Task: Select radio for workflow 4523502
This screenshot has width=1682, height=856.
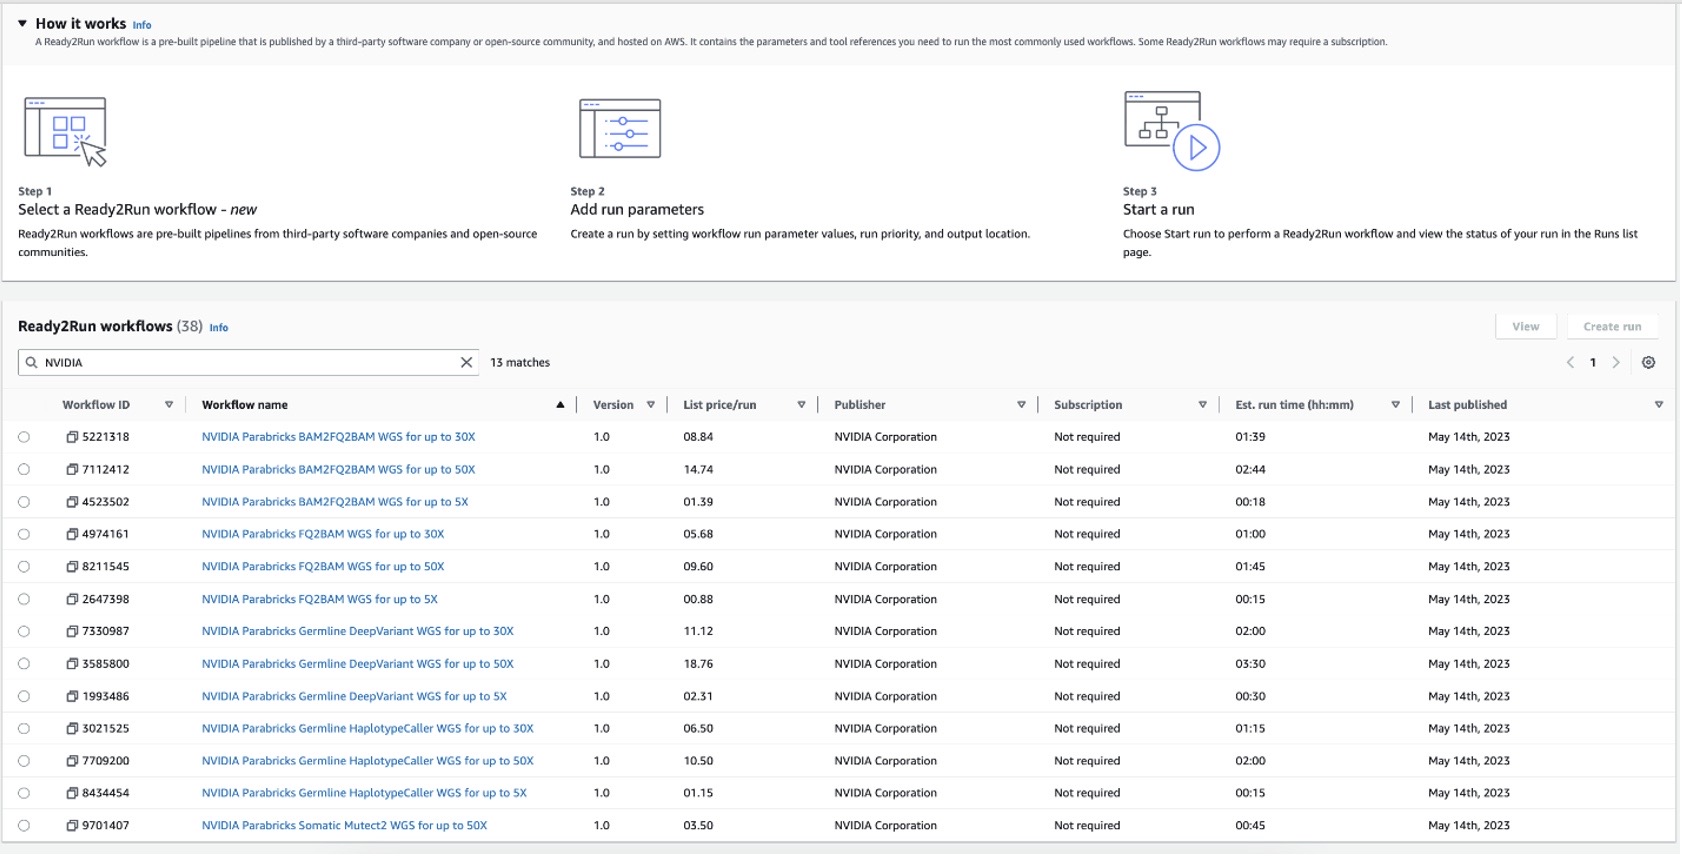Action: [x=24, y=502]
